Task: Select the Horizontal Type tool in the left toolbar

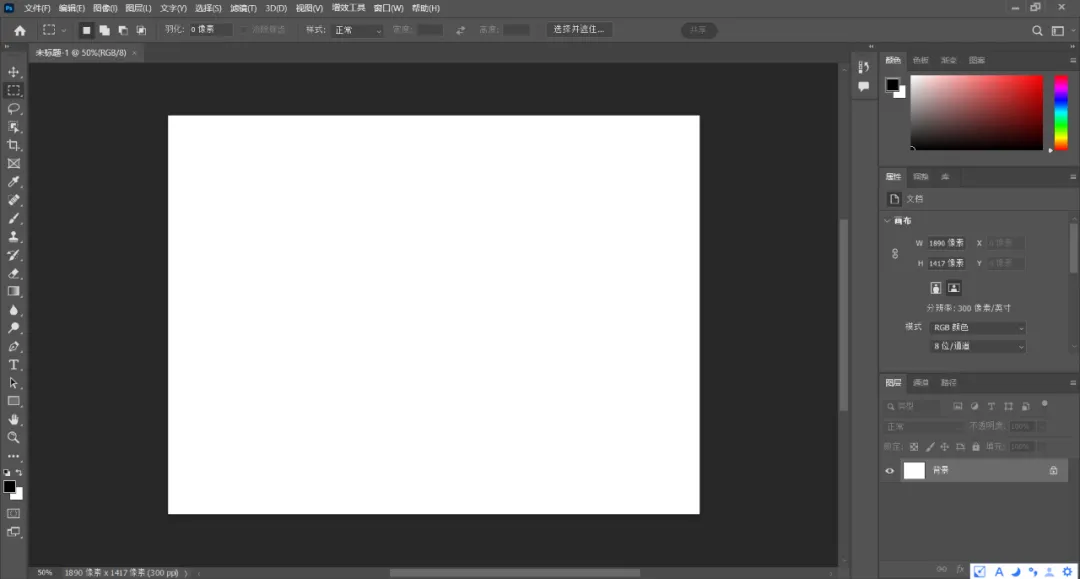Action: coord(13,365)
